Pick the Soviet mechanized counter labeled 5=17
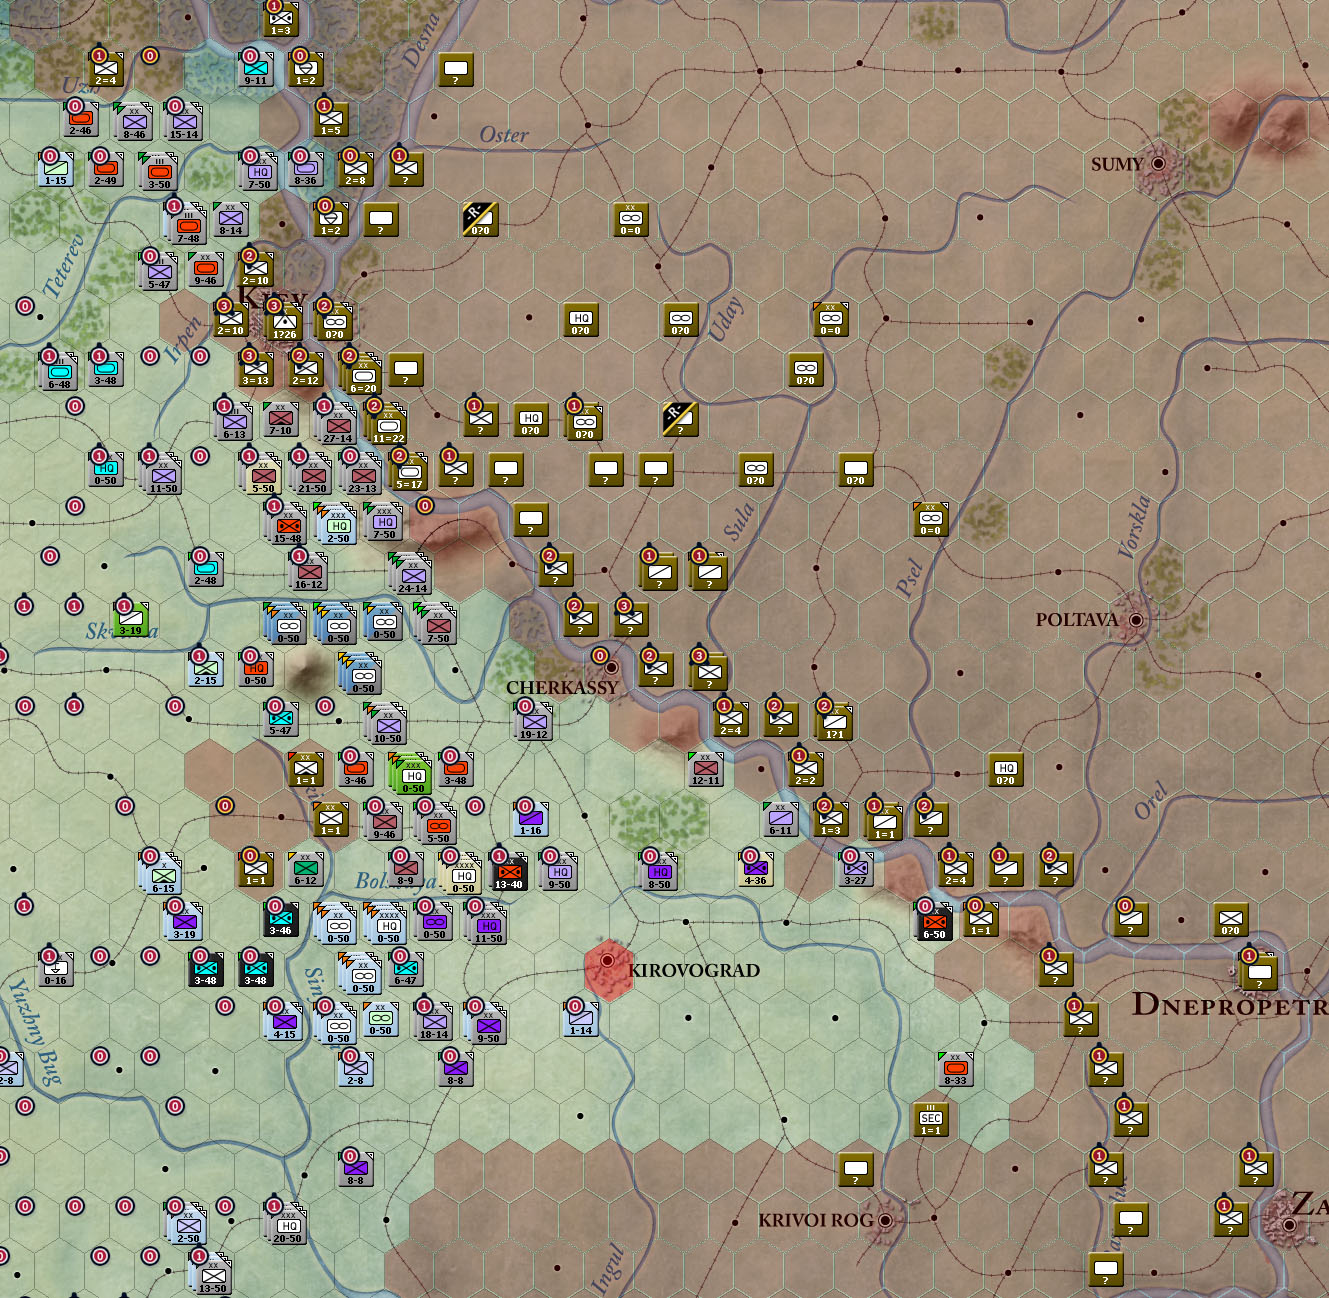The width and height of the screenshot is (1329, 1298). 409,471
